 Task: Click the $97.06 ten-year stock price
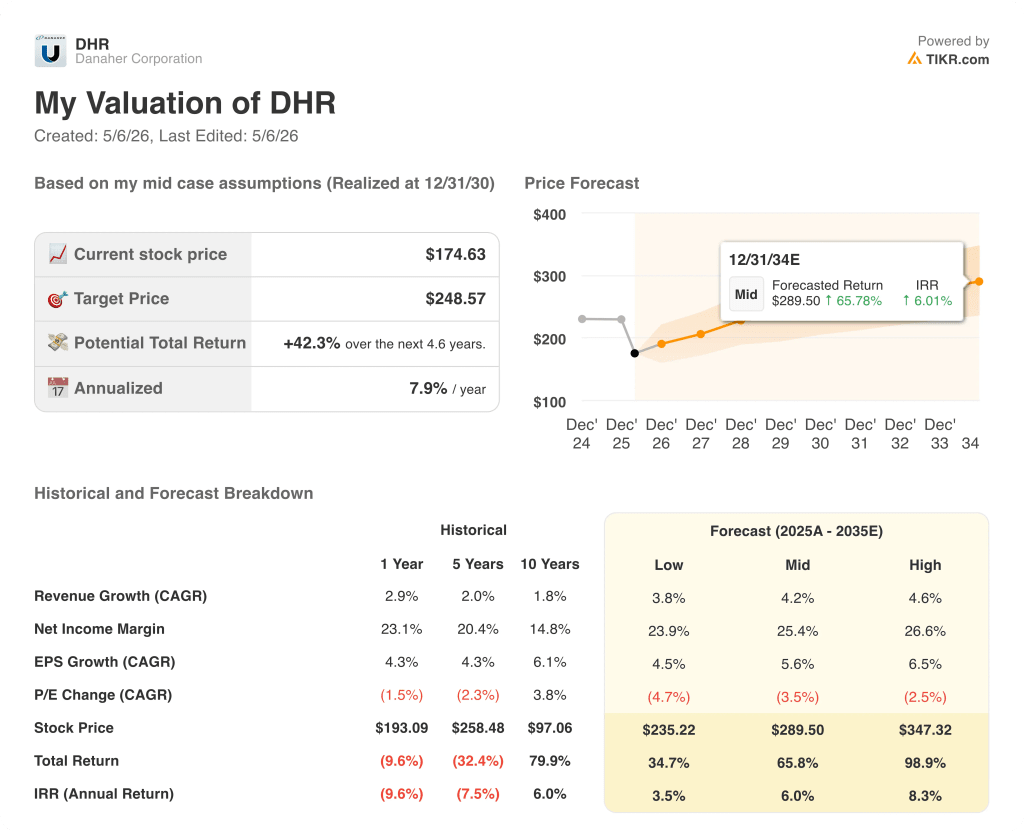(550, 728)
